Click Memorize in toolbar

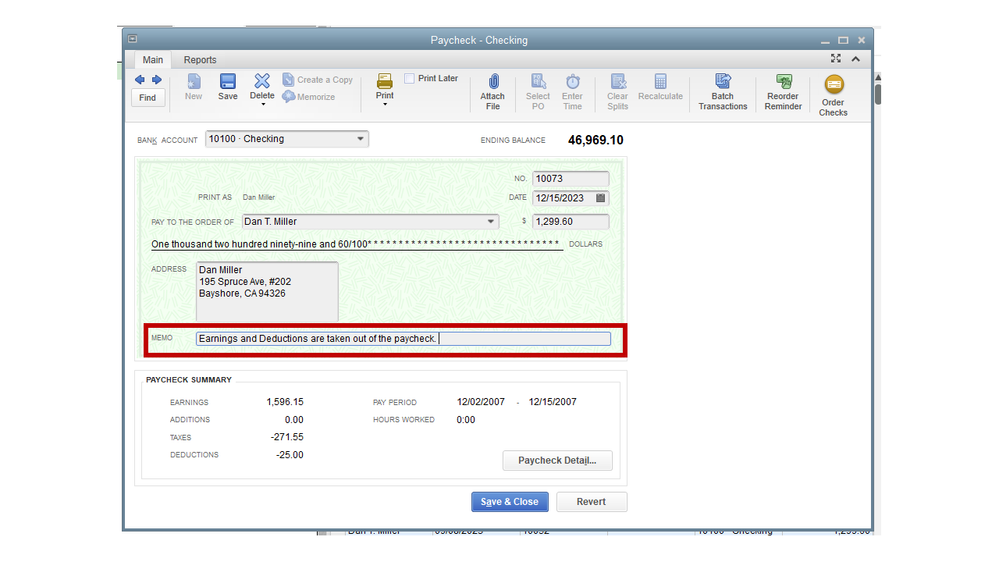click(x=308, y=97)
